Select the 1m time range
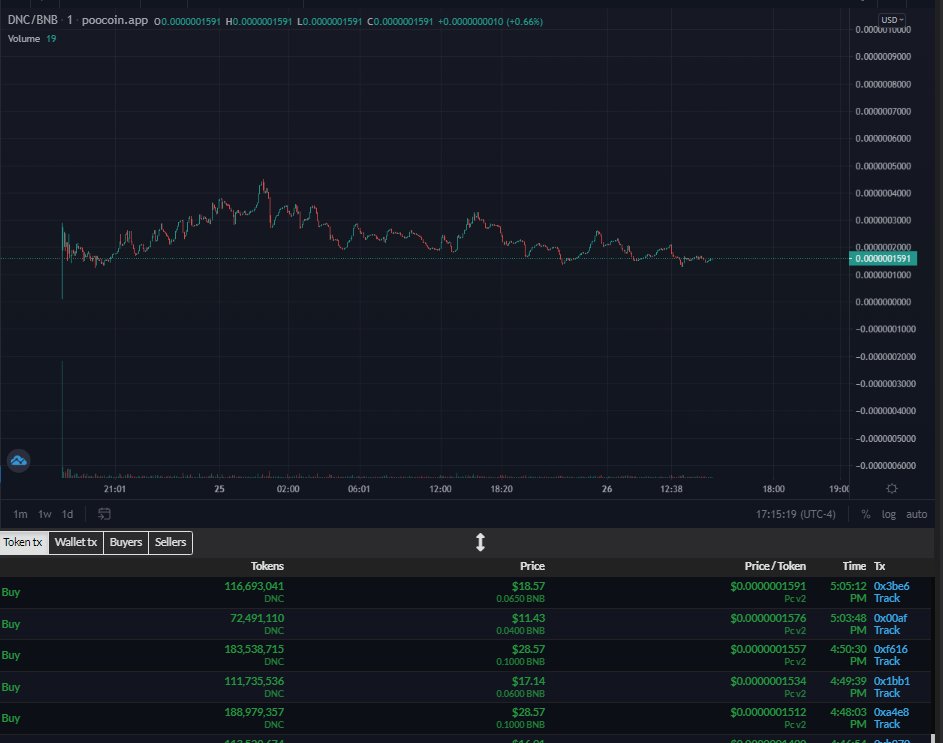 coord(20,514)
